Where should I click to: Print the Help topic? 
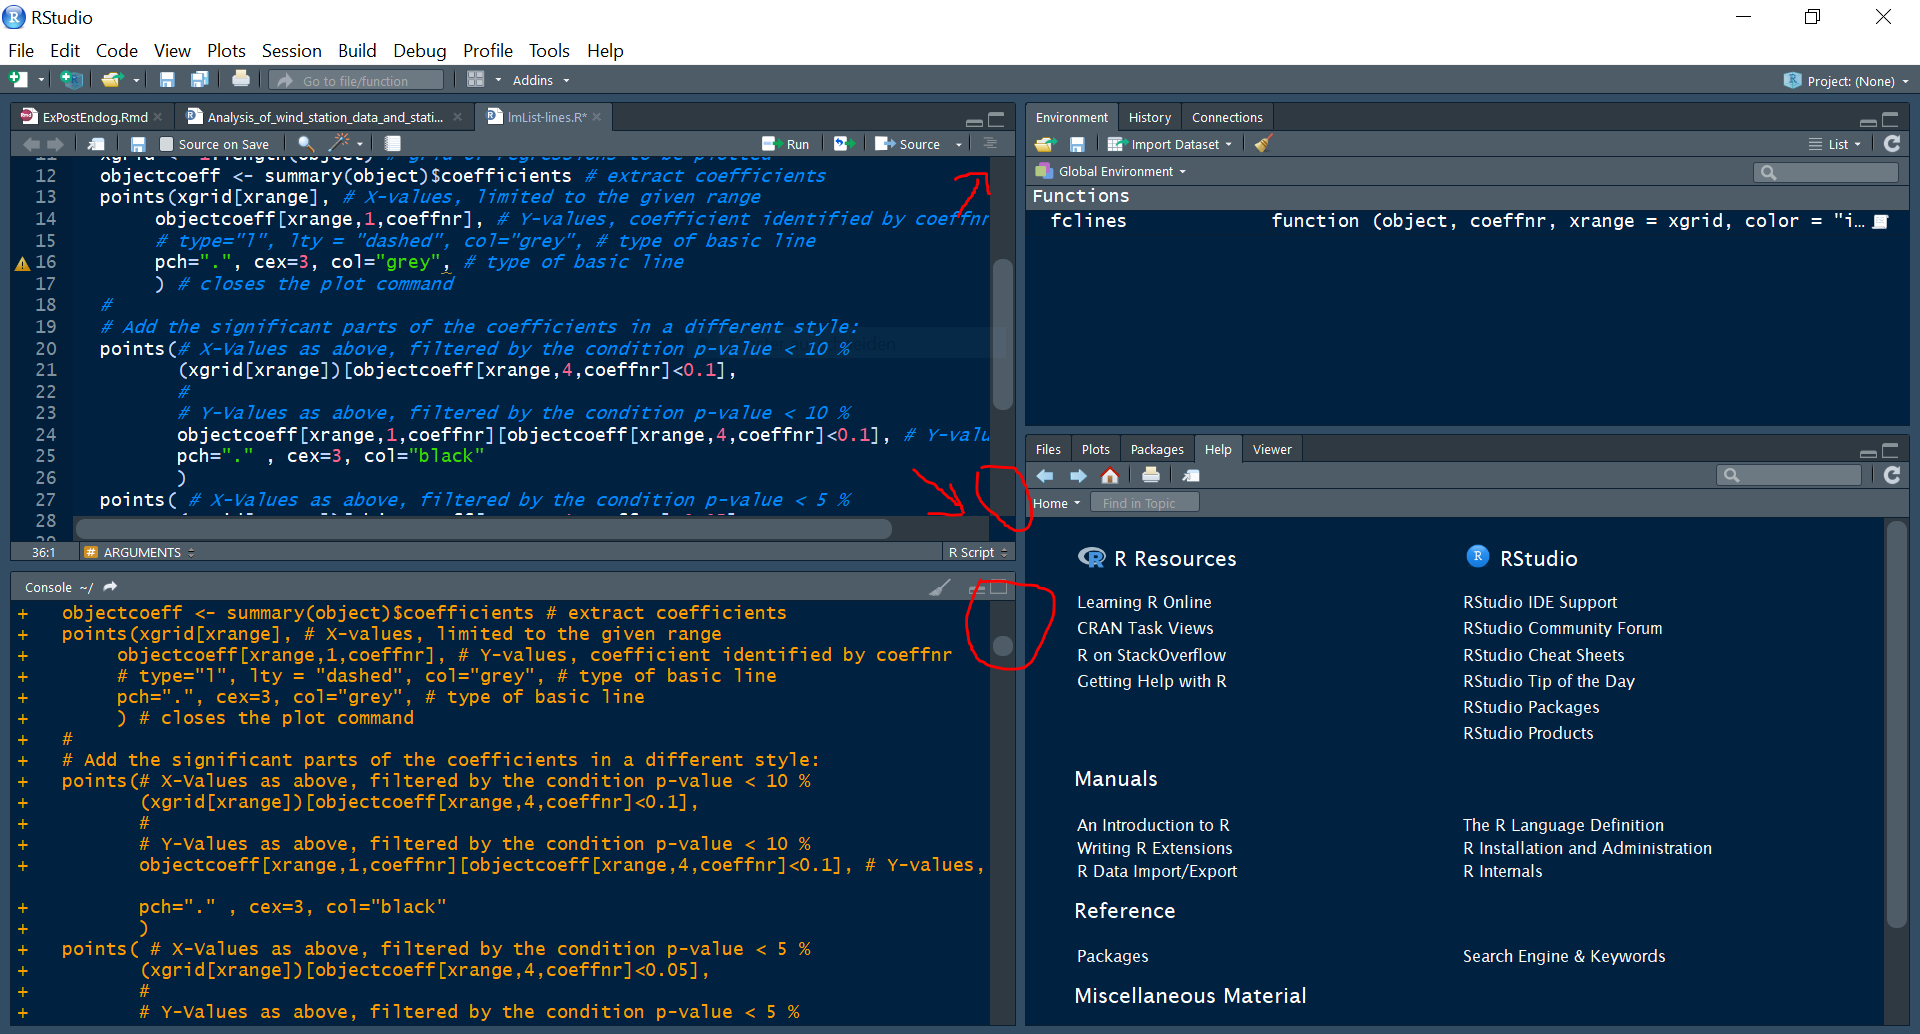tap(1151, 476)
